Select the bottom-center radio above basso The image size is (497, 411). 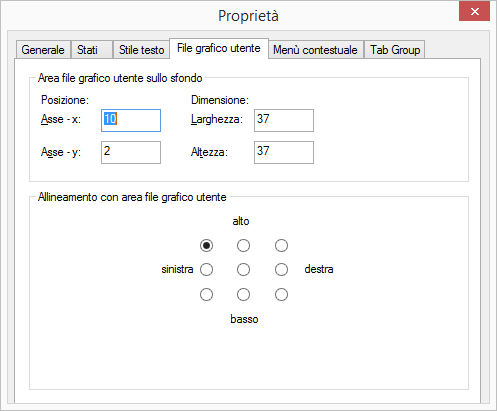click(243, 295)
